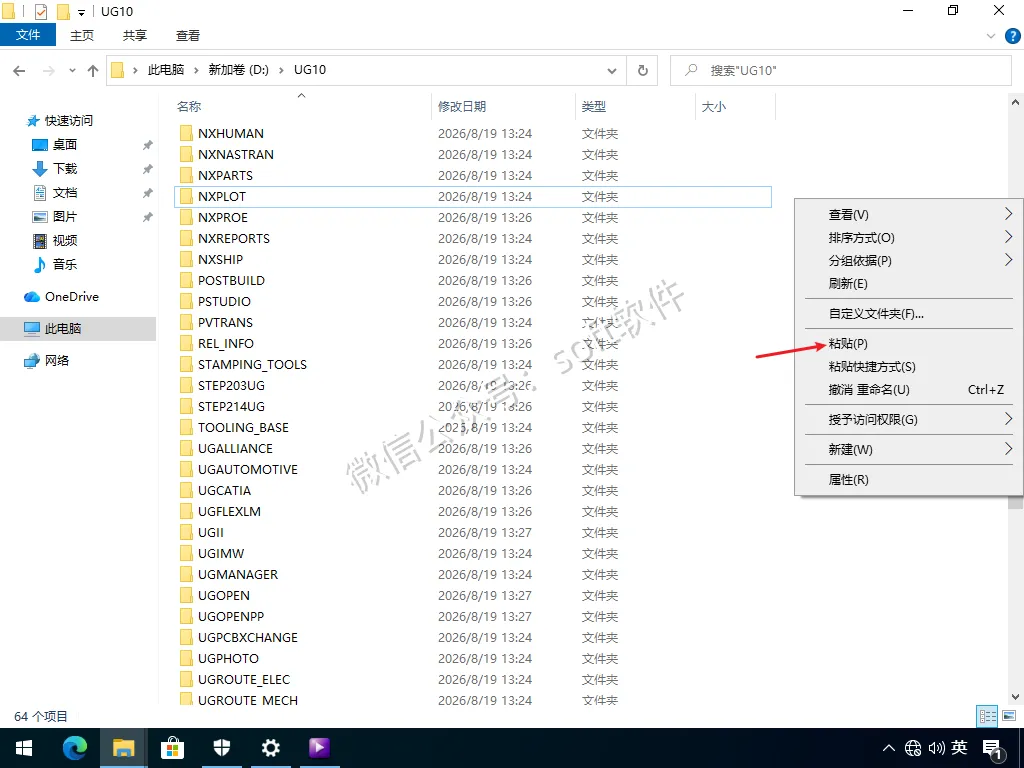Switch to the 查看 ribbon tab
The image size is (1024, 768).
point(187,35)
